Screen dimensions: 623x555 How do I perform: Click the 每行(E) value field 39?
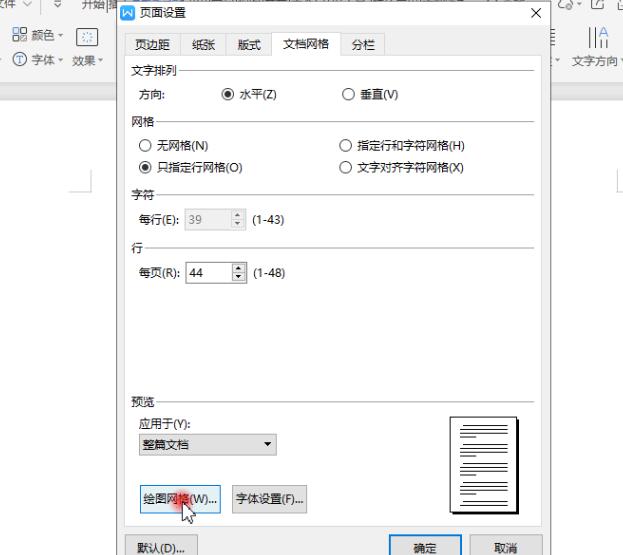click(208, 220)
